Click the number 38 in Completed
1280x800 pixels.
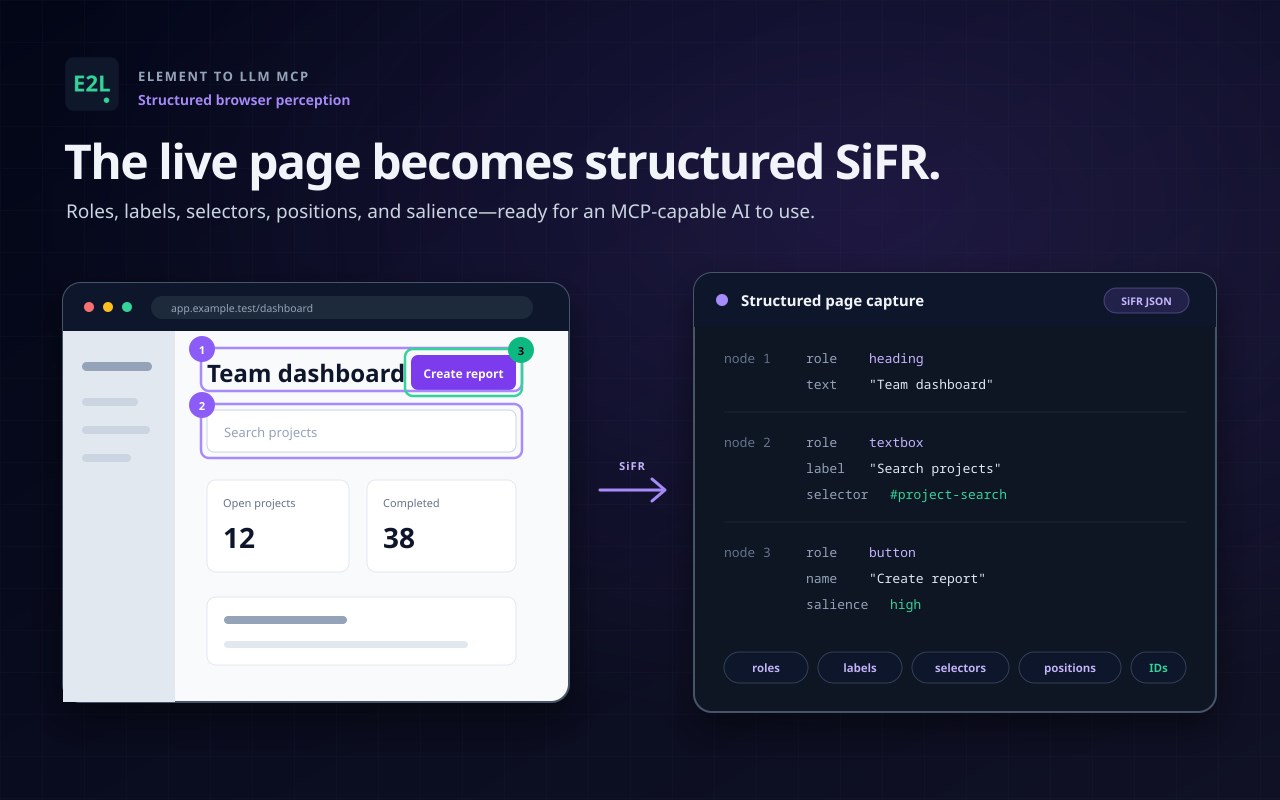point(399,538)
